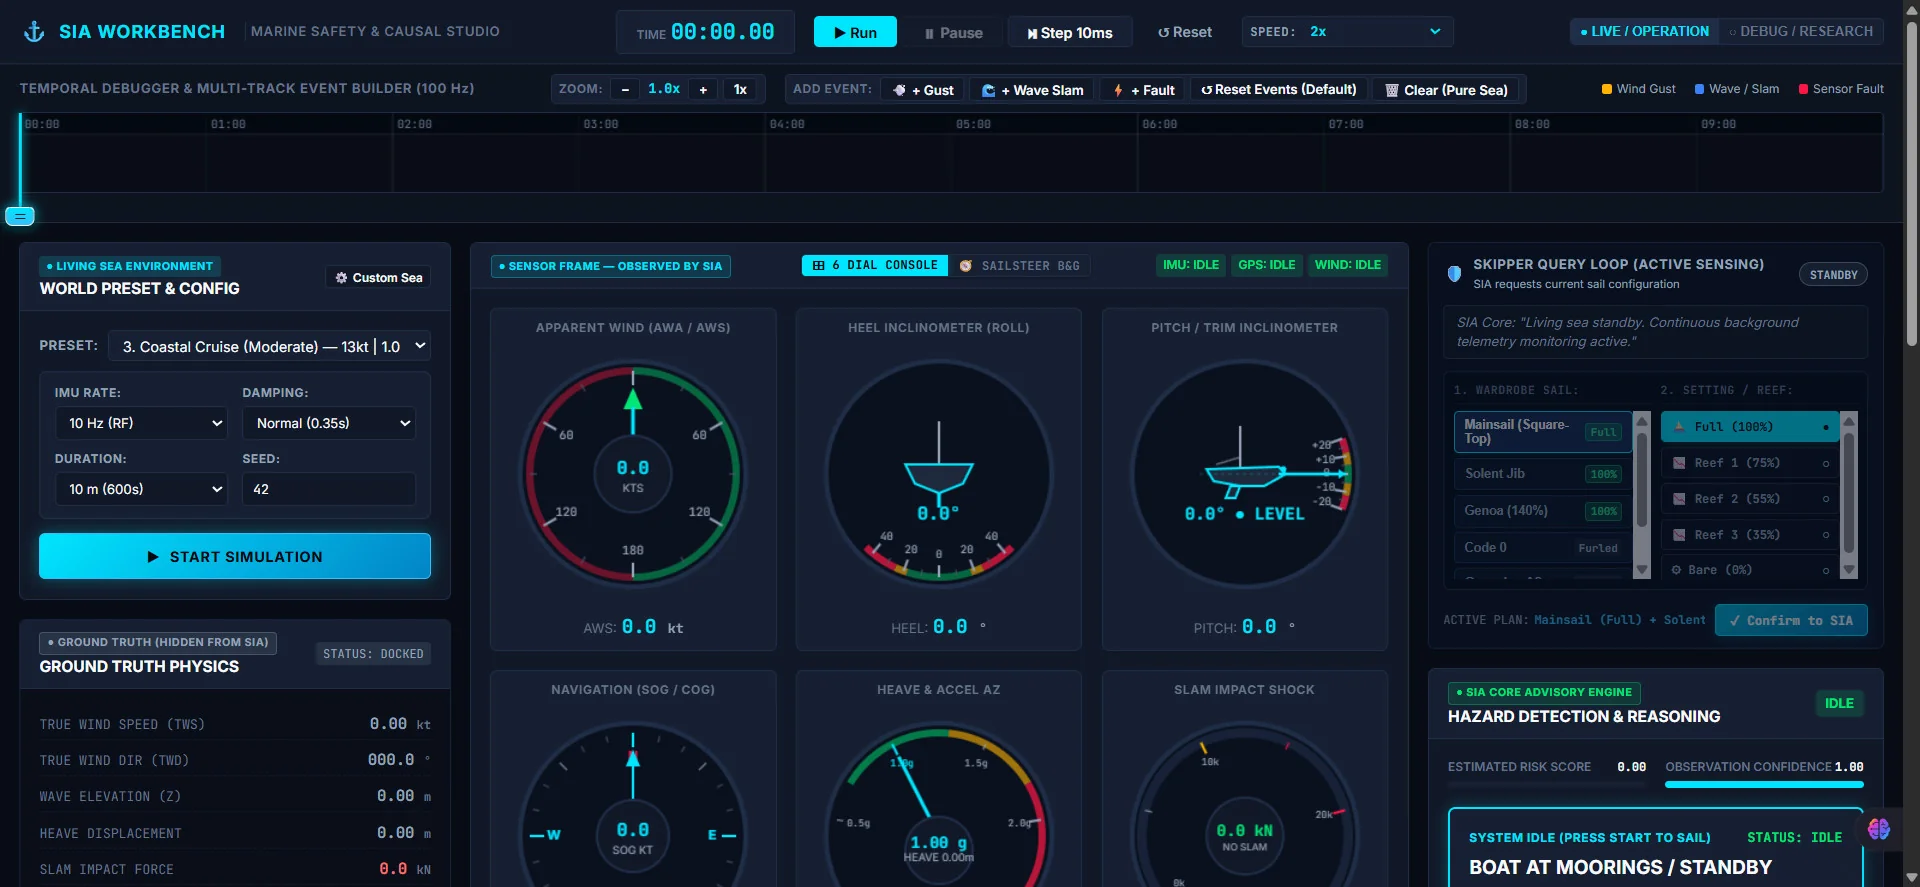Open the brain assistant icon at bottom right

point(1879,829)
